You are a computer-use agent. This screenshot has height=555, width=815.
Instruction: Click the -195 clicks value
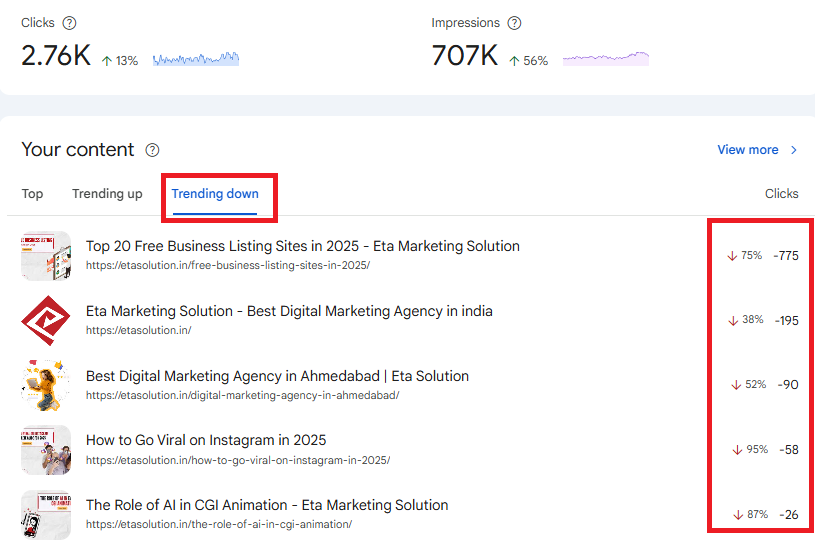click(786, 321)
